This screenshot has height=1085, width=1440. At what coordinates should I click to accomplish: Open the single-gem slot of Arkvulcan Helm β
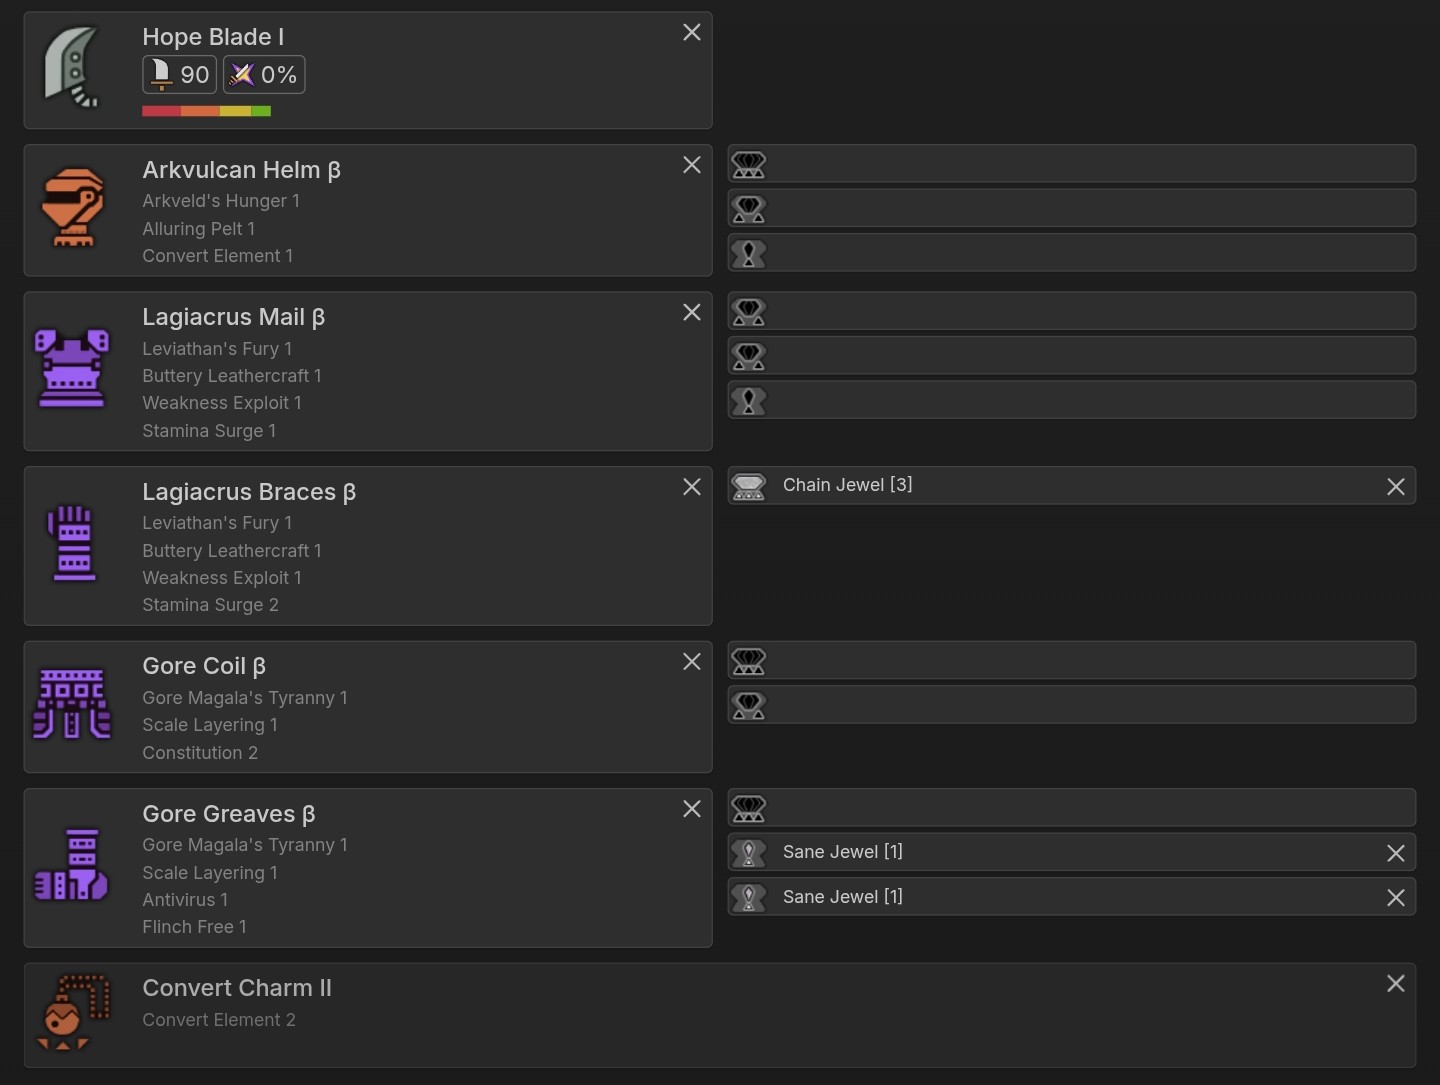tap(1072, 253)
